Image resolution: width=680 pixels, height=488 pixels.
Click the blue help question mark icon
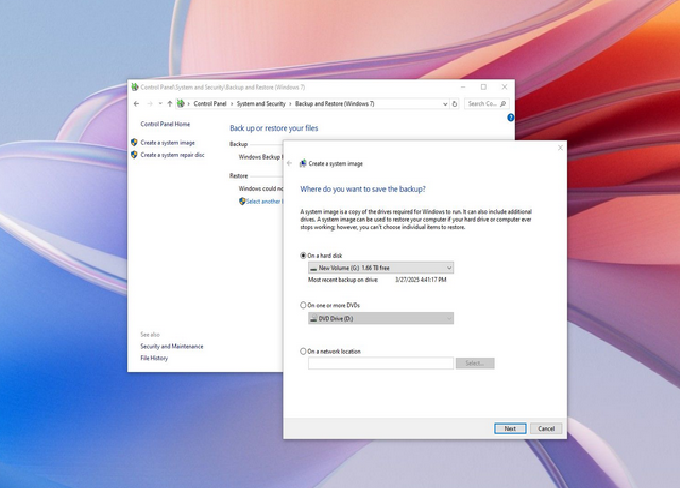coord(510,118)
